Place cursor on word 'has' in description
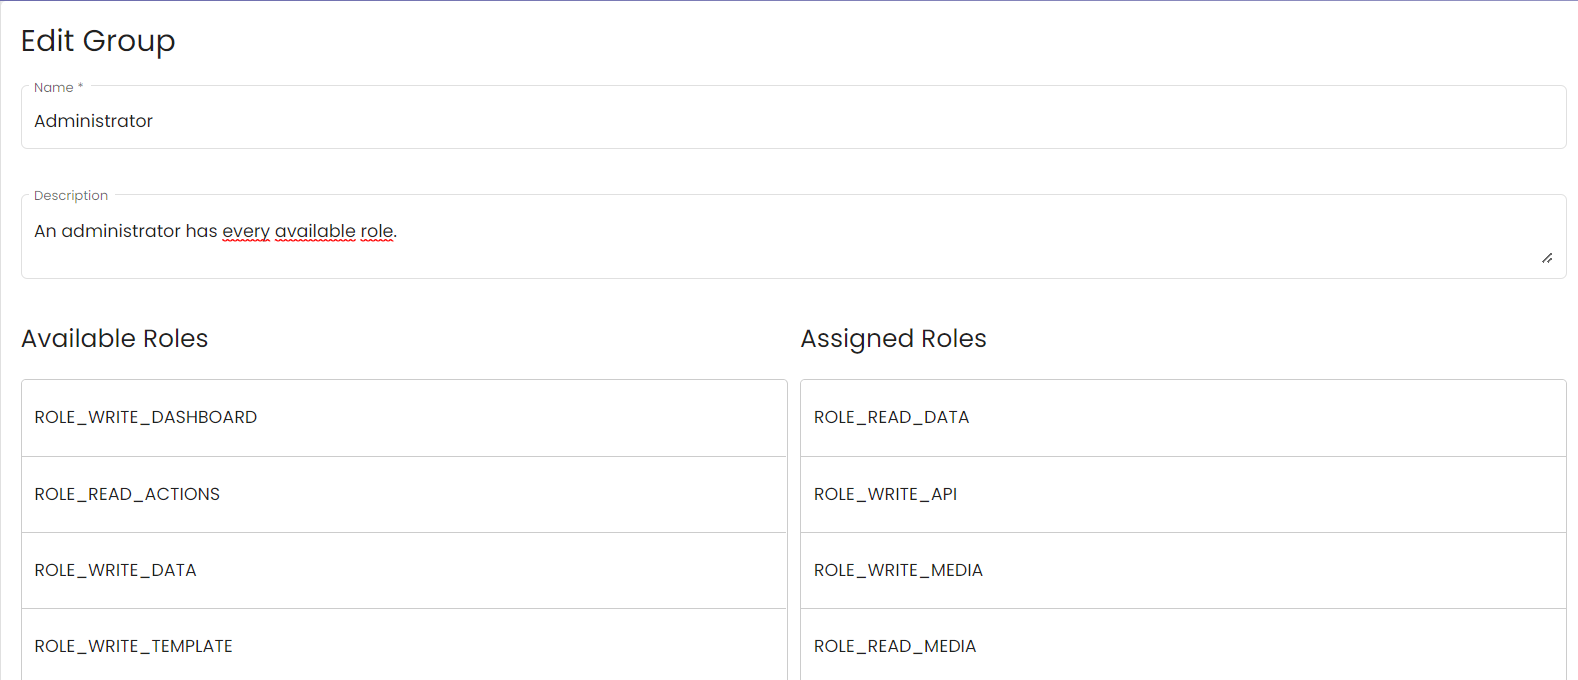 click(201, 231)
